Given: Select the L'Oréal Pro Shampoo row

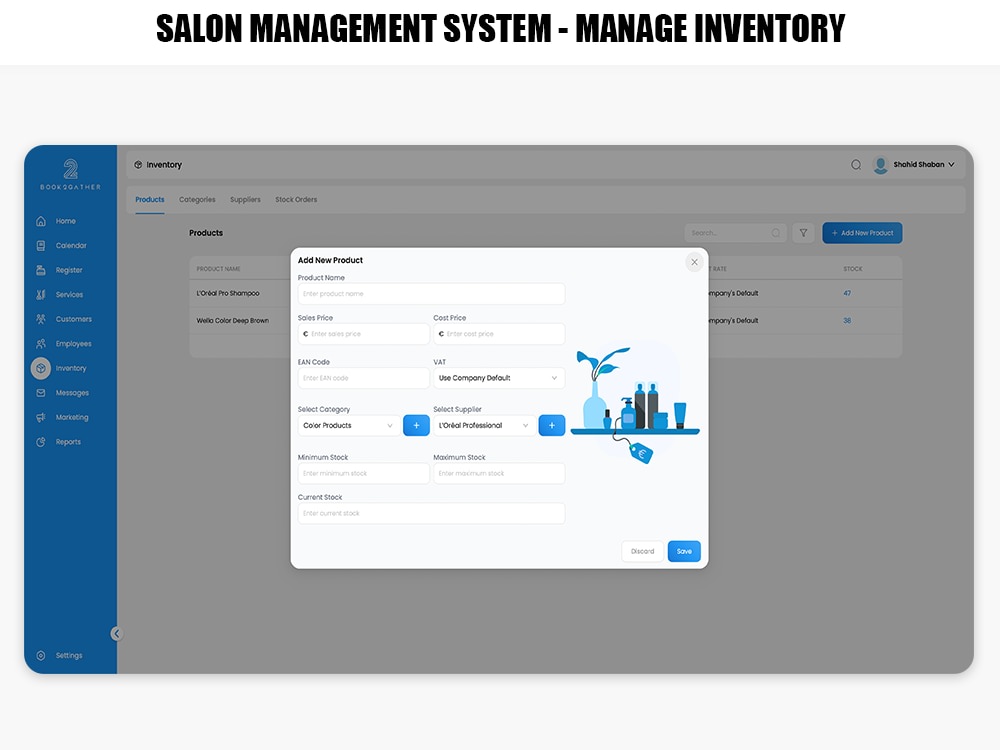Looking at the screenshot, I should (x=546, y=293).
